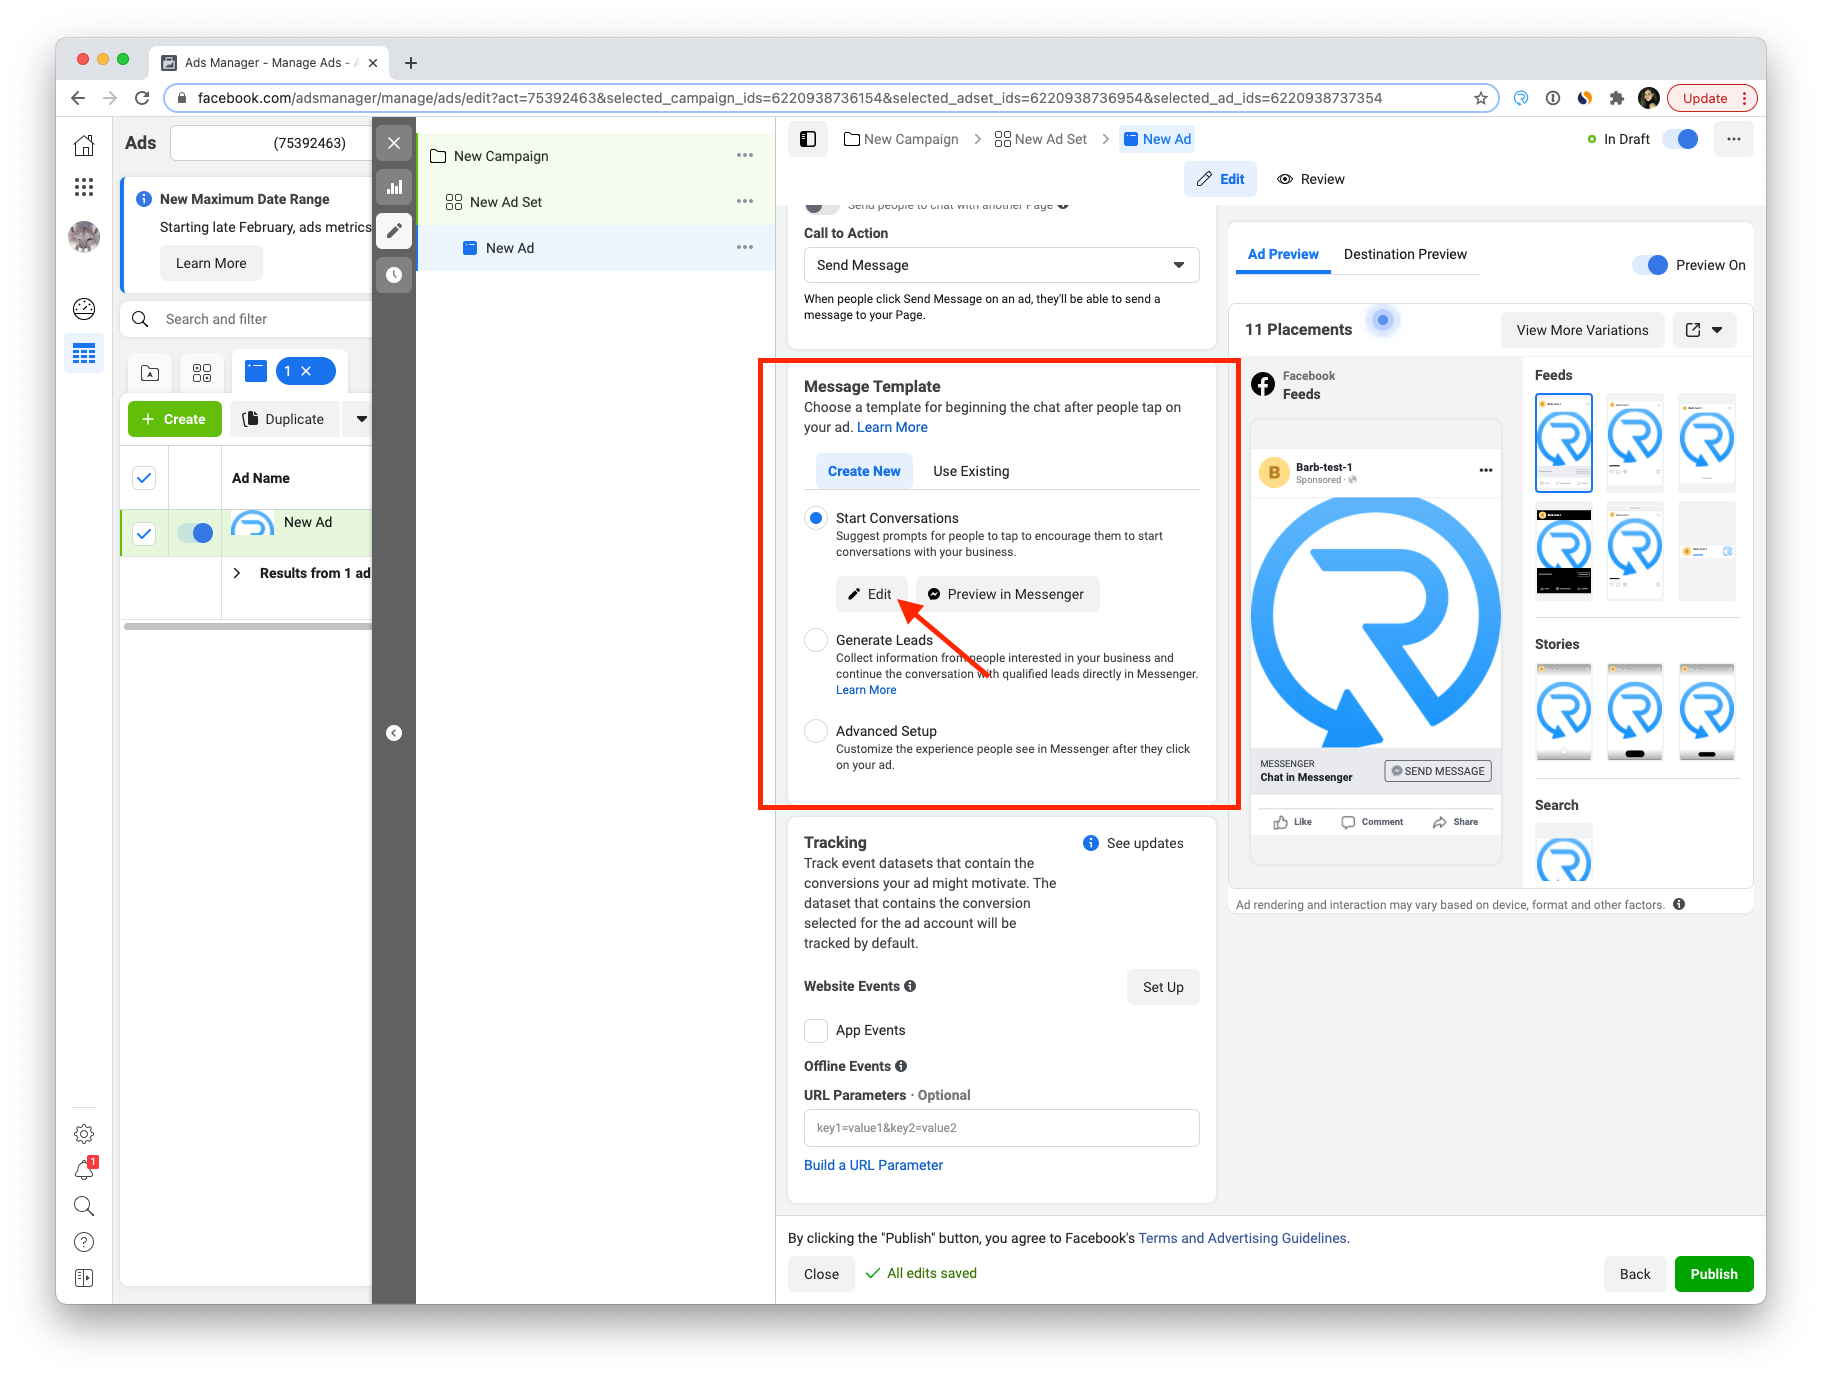Open options for New Ad tree row

pyautogui.click(x=745, y=247)
